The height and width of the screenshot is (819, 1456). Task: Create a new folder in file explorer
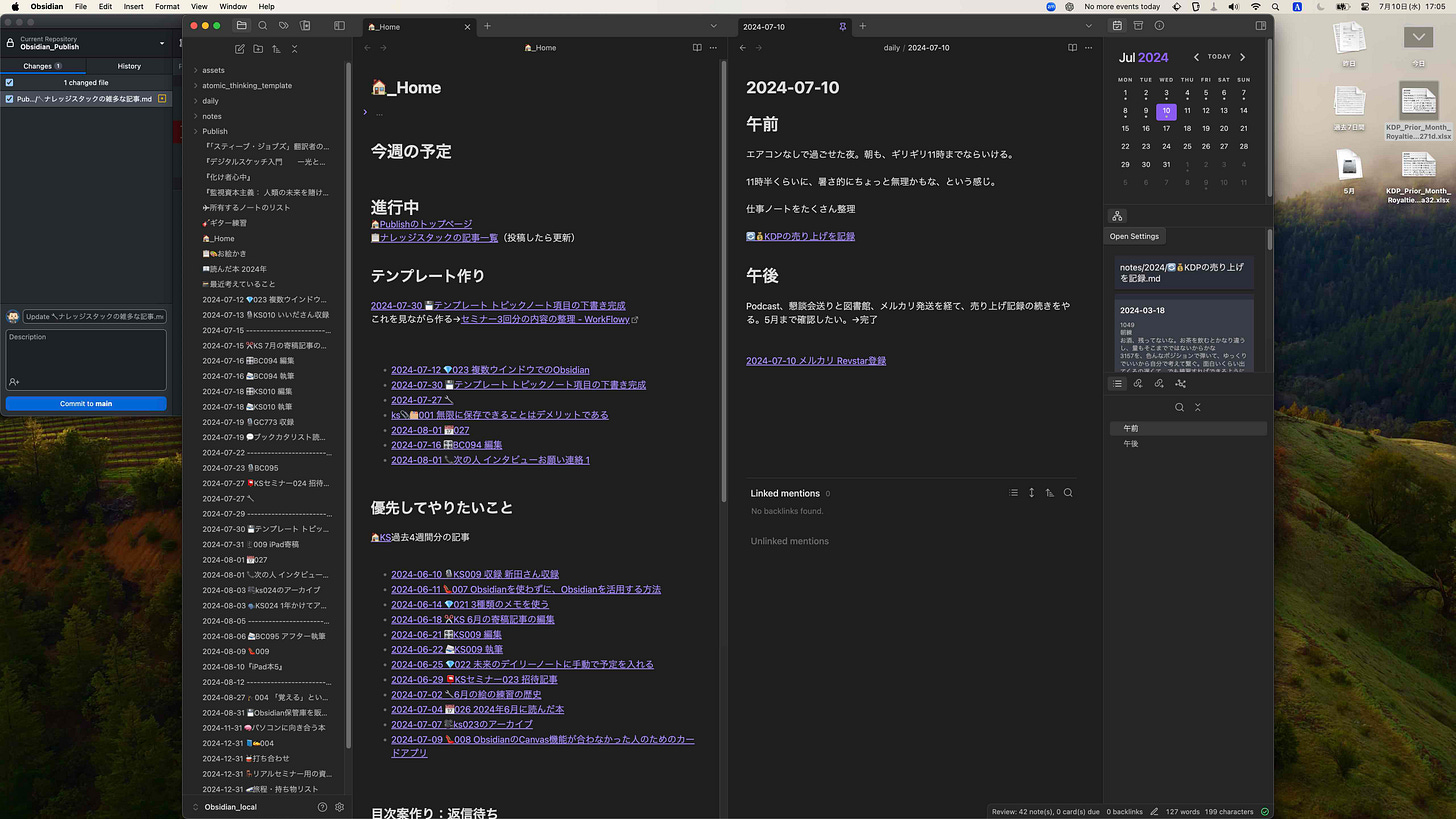pyautogui.click(x=258, y=49)
